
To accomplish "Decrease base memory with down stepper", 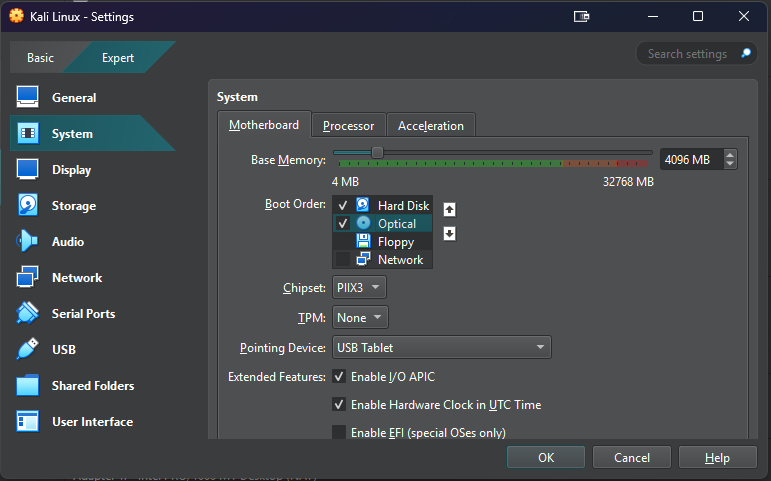I will pyautogui.click(x=730, y=164).
